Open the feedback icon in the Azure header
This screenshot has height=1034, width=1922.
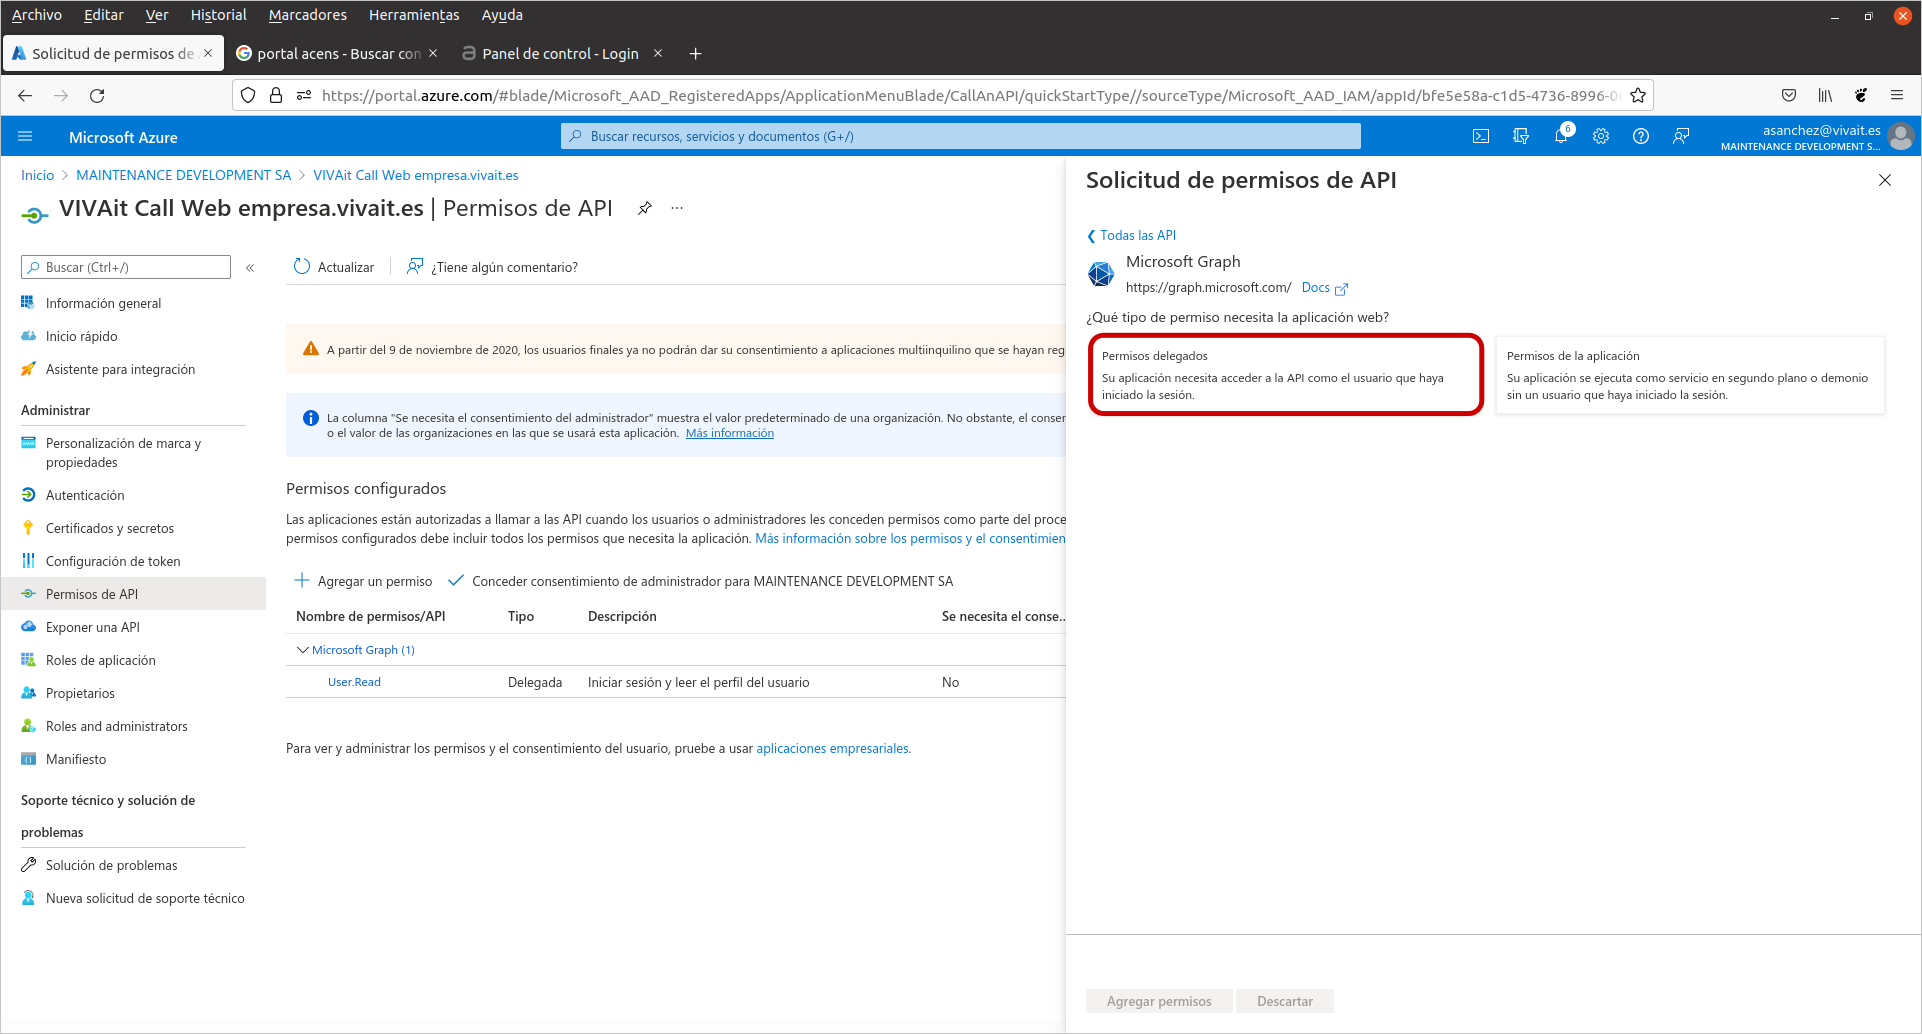1681,137
